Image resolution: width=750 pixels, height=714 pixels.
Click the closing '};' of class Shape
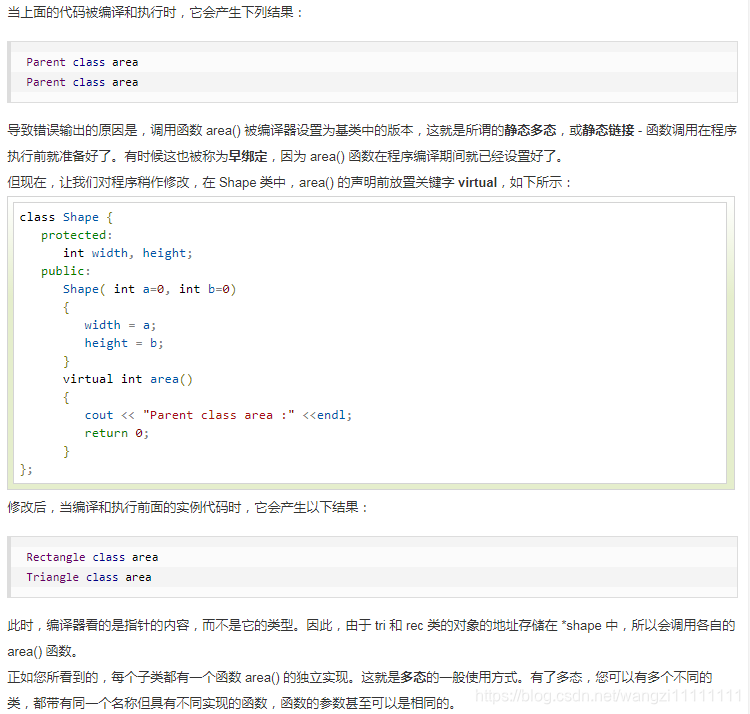tap(26, 470)
